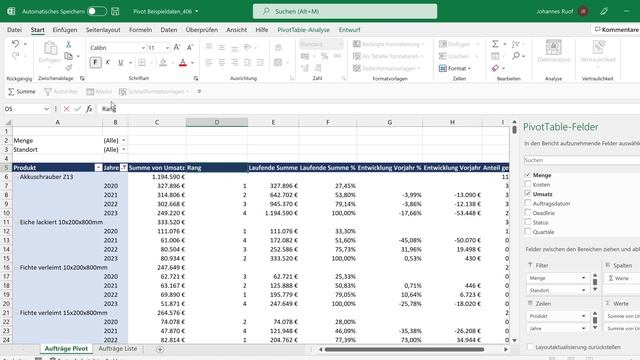The height and width of the screenshot is (360, 640).
Task: Open the Produkt column filter dropdown
Action: pos(98,168)
